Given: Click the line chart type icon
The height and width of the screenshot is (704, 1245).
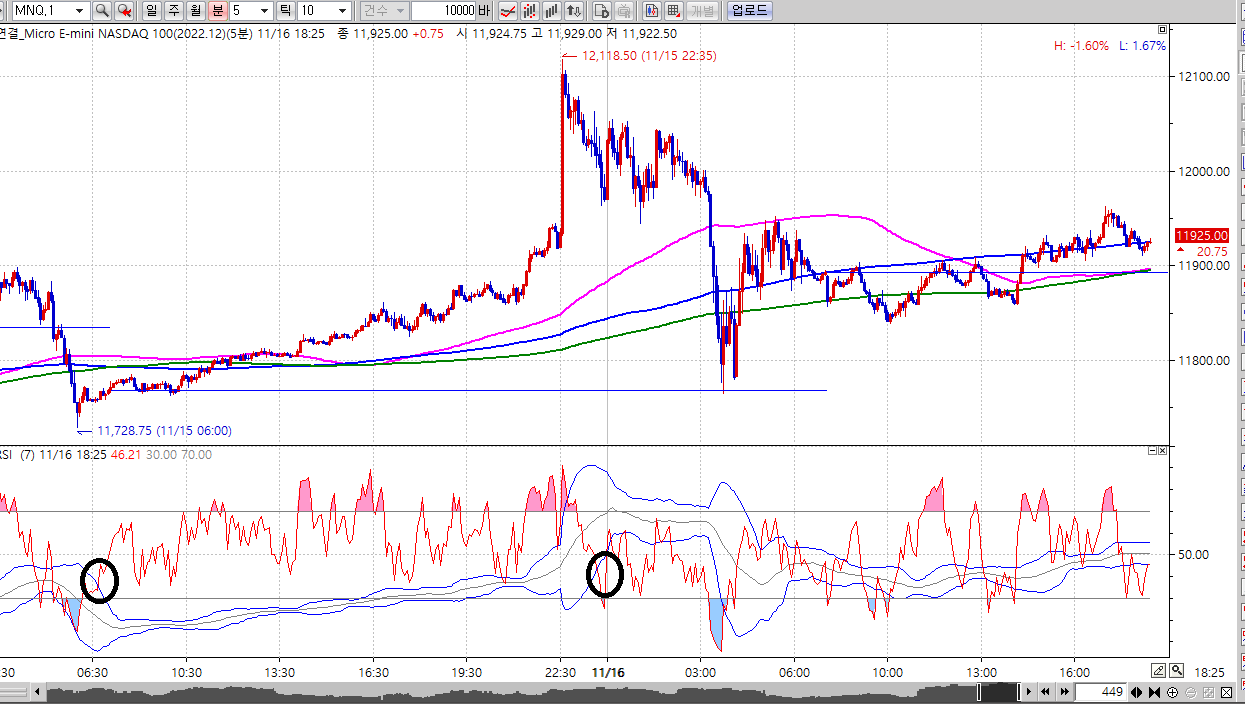Looking at the screenshot, I should coord(508,11).
